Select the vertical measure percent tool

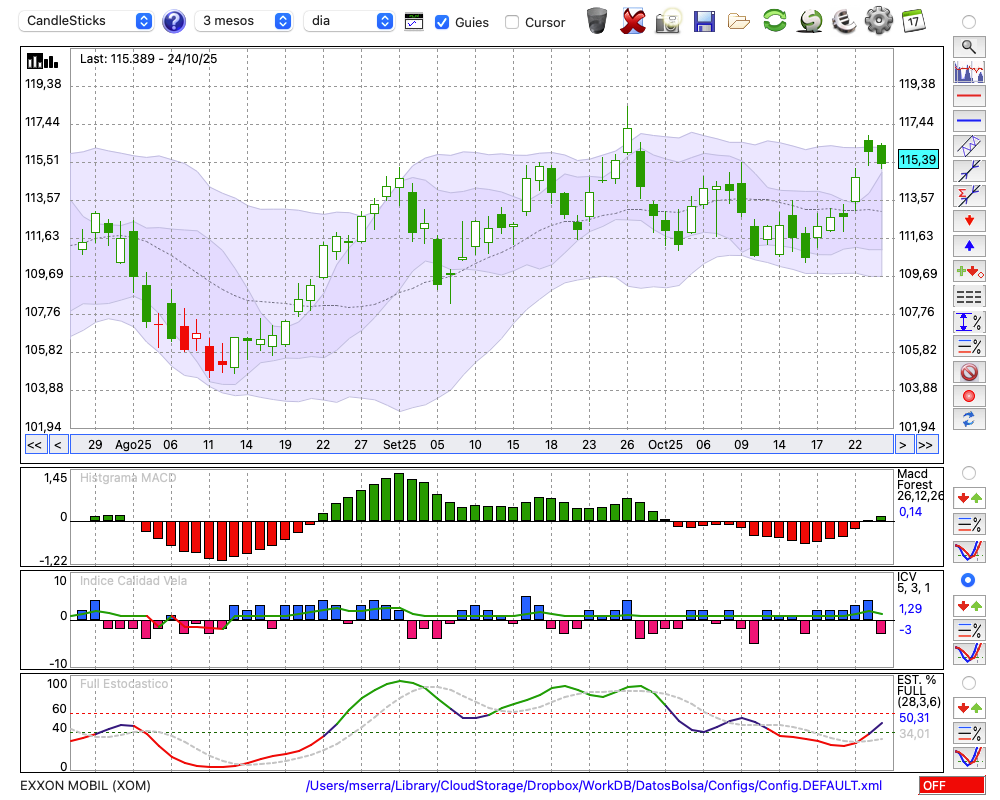click(969, 322)
